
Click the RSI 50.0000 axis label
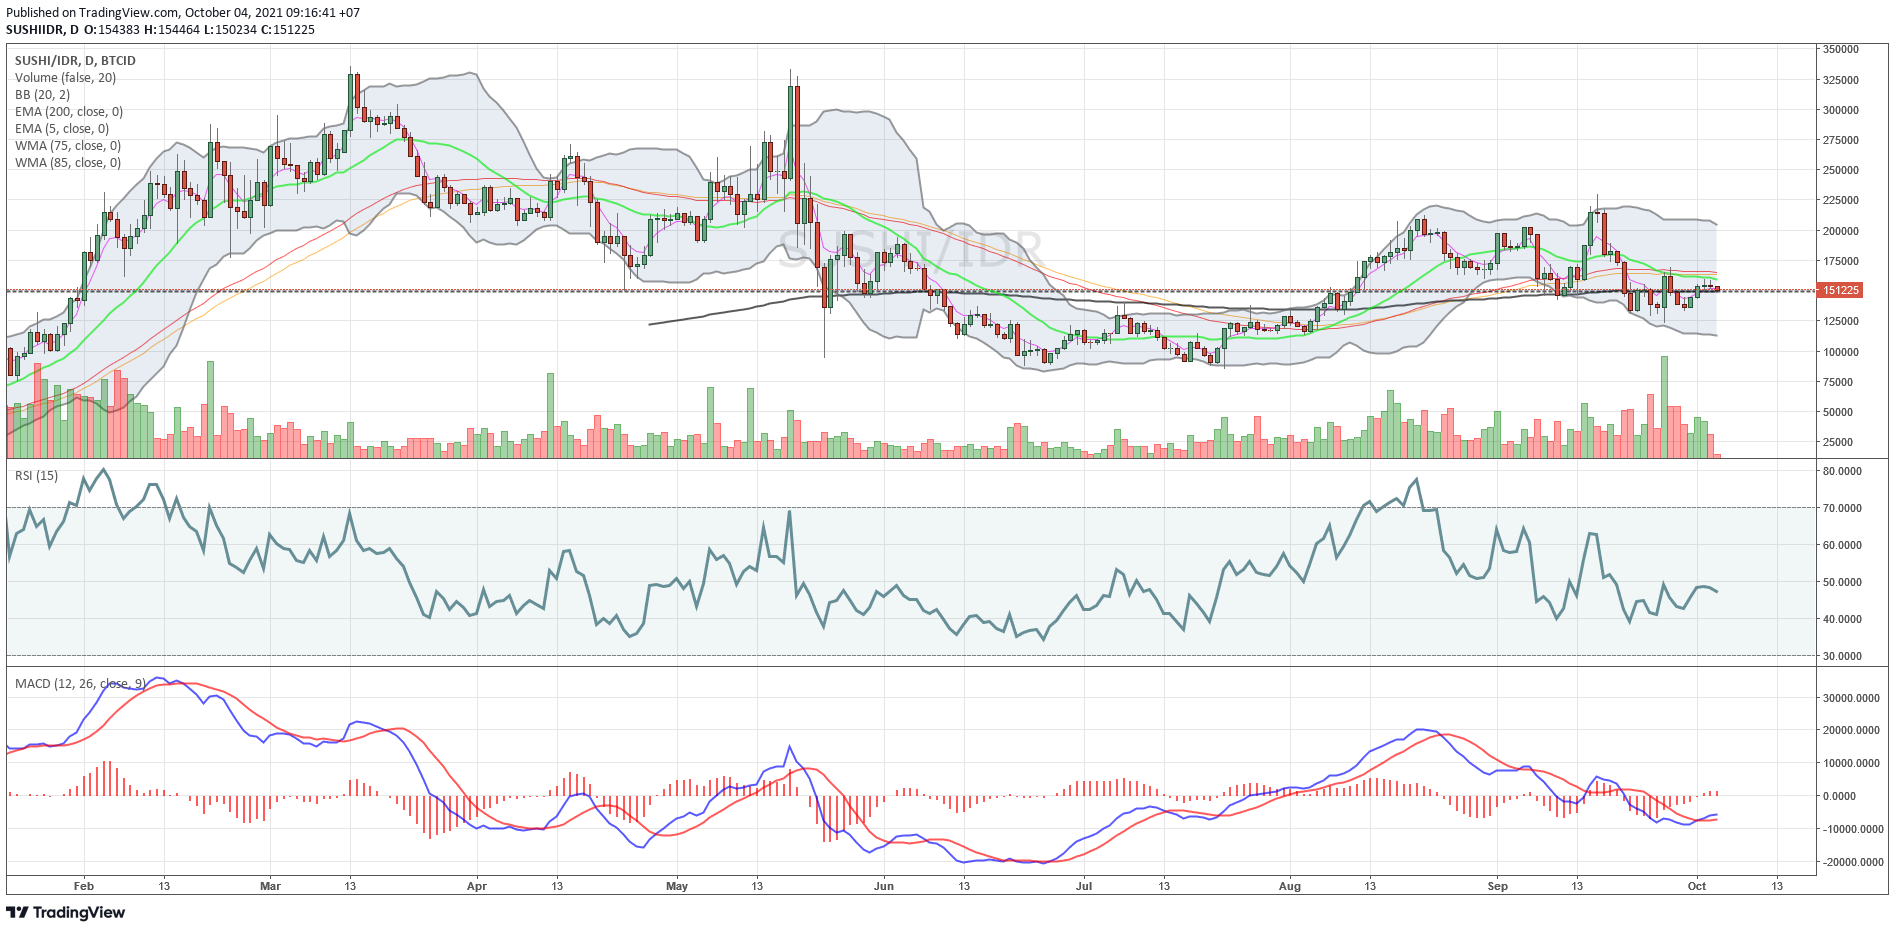(1842, 582)
